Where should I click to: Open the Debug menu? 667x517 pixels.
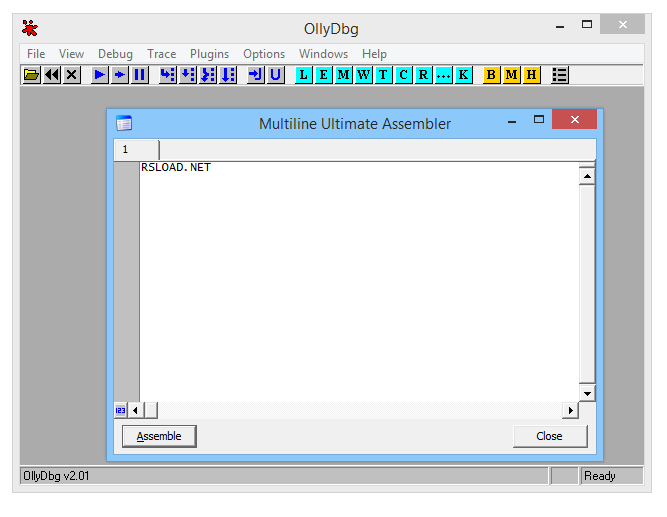[115, 54]
